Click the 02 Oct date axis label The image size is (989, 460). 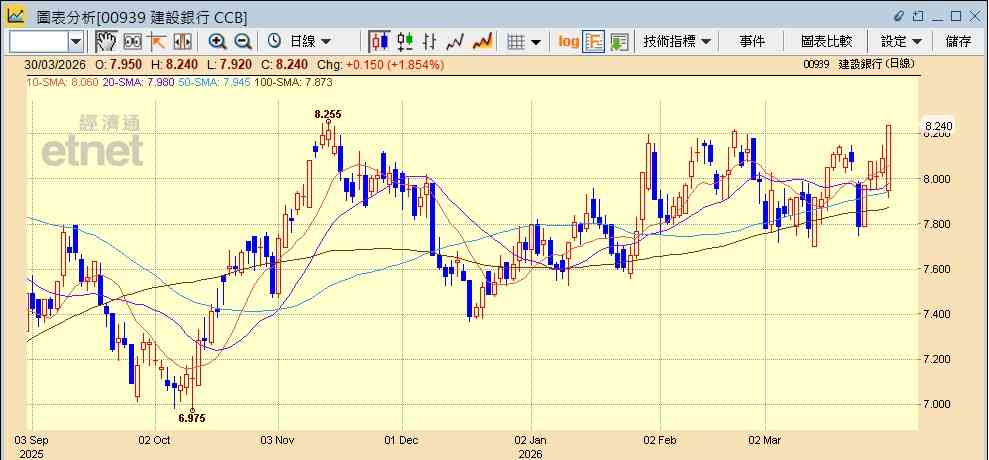tap(155, 440)
